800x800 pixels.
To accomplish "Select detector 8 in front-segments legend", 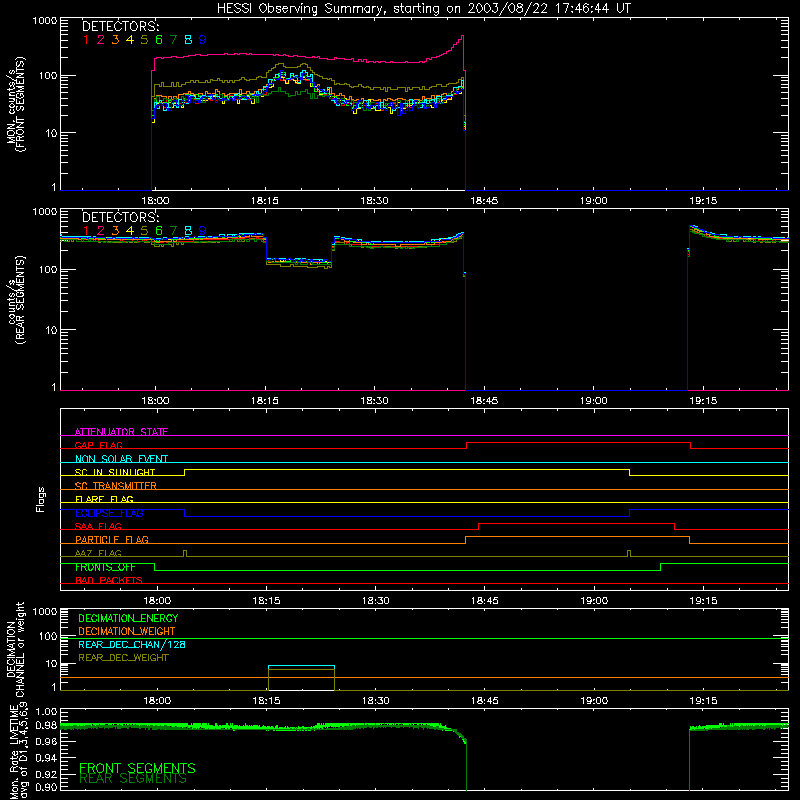I will 188,40.
